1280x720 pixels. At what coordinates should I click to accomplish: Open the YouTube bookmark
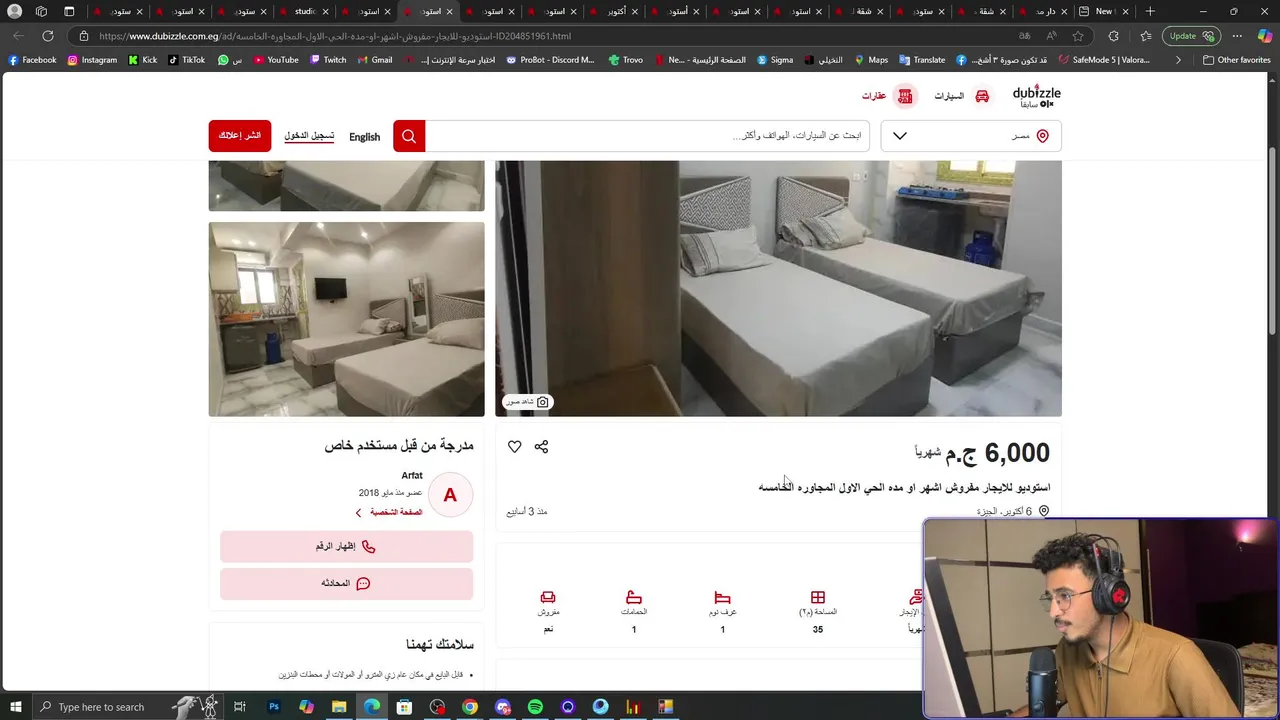tap(276, 60)
